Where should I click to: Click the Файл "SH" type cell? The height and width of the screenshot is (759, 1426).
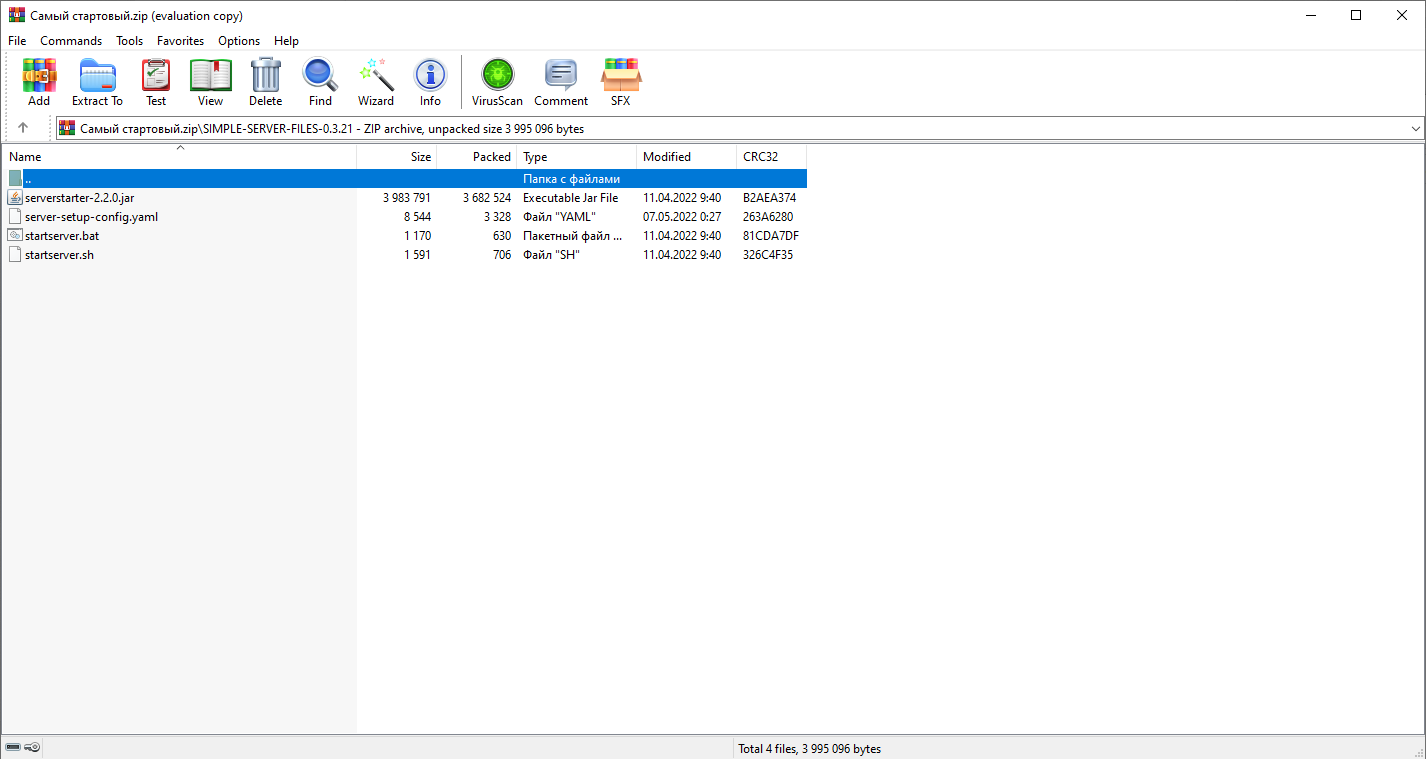[551, 255]
